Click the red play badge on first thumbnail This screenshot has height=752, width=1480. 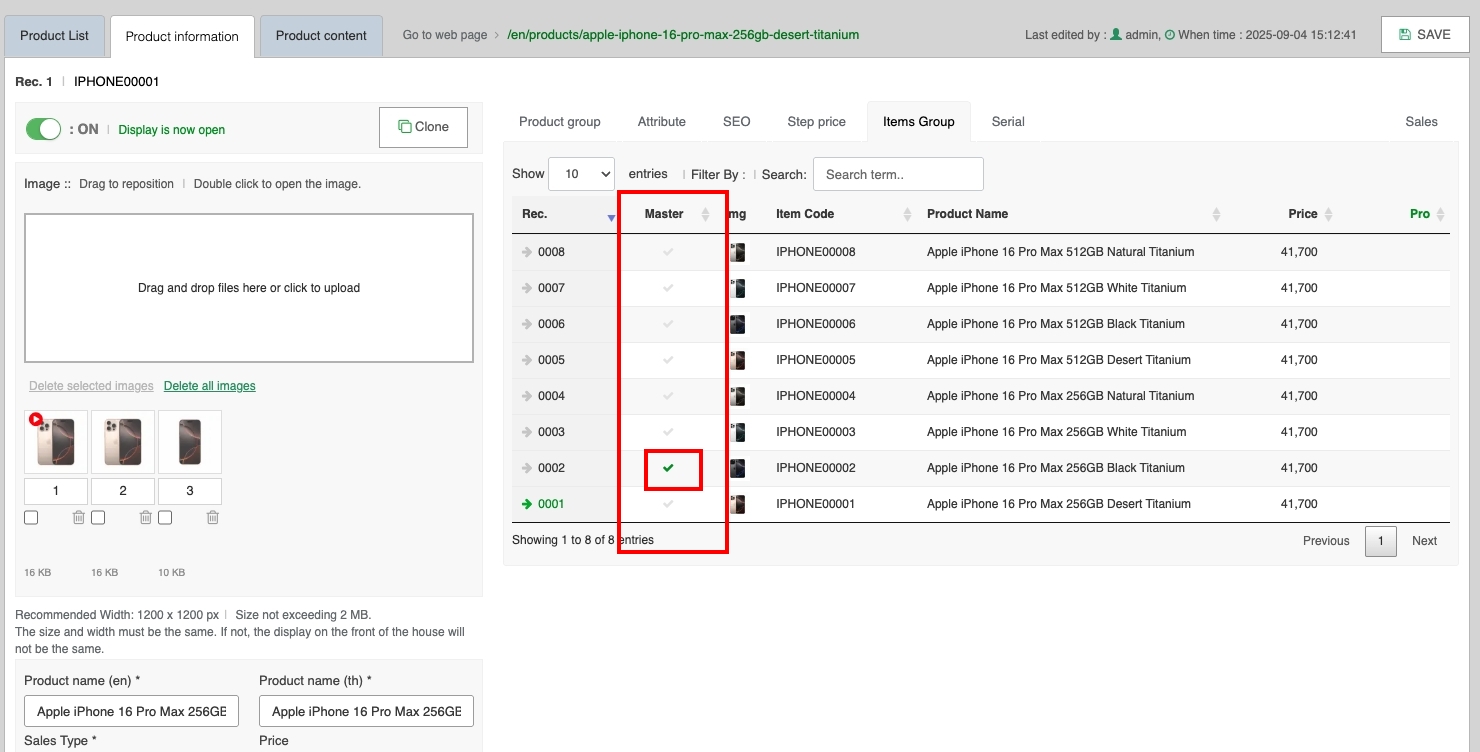tap(36, 421)
